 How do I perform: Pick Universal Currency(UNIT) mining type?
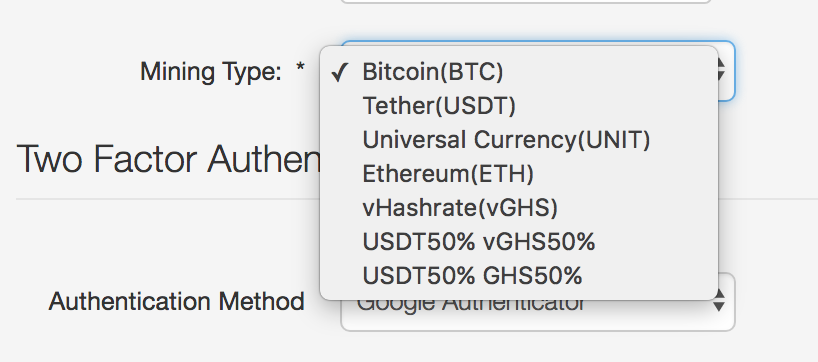pos(519,140)
